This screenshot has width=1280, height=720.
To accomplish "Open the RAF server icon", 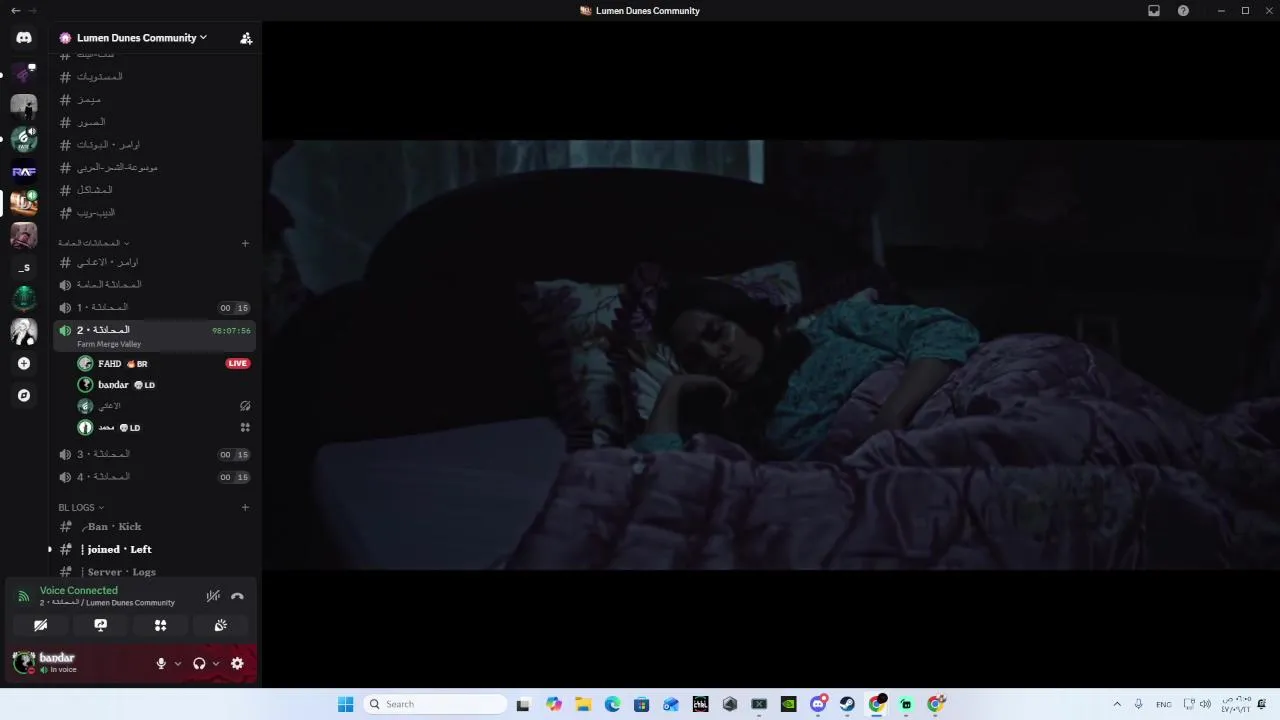I will pyautogui.click(x=24, y=171).
